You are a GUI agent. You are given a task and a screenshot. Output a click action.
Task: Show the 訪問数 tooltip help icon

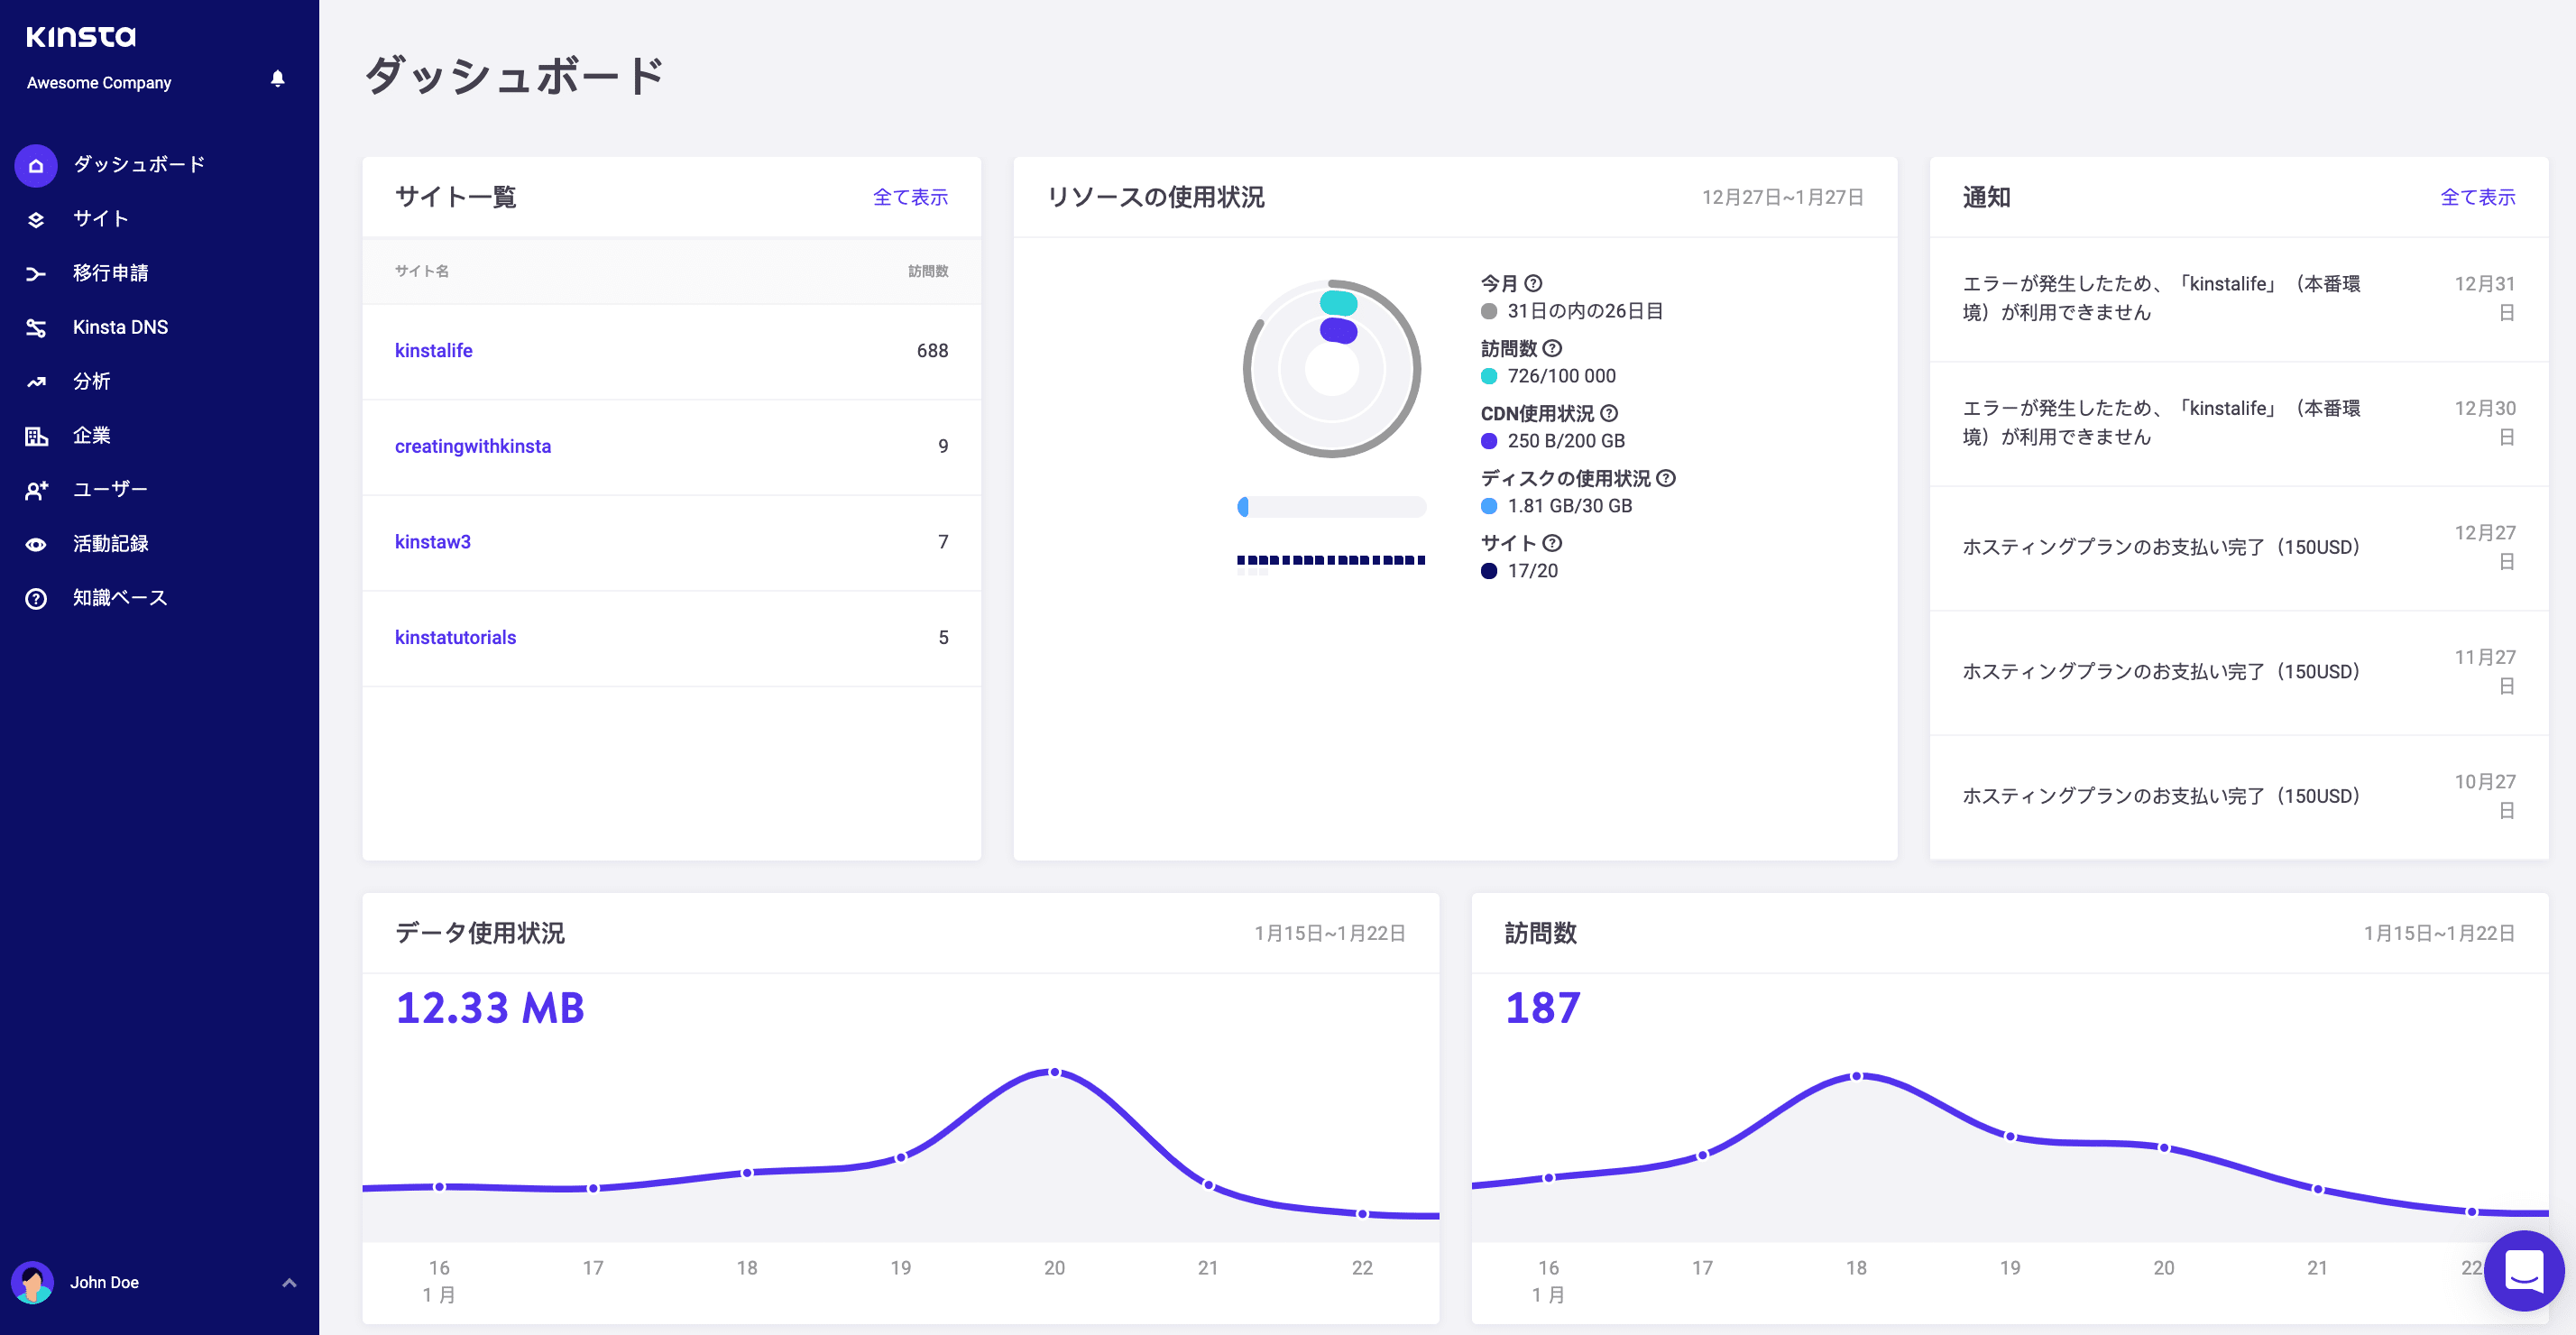pos(1552,348)
